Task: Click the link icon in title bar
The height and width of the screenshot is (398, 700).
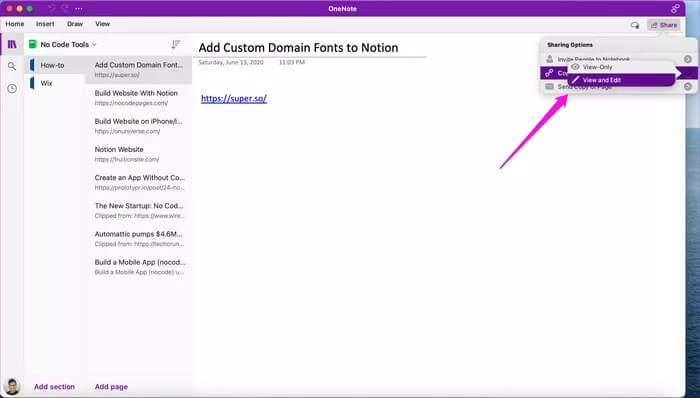Action: 675,8
